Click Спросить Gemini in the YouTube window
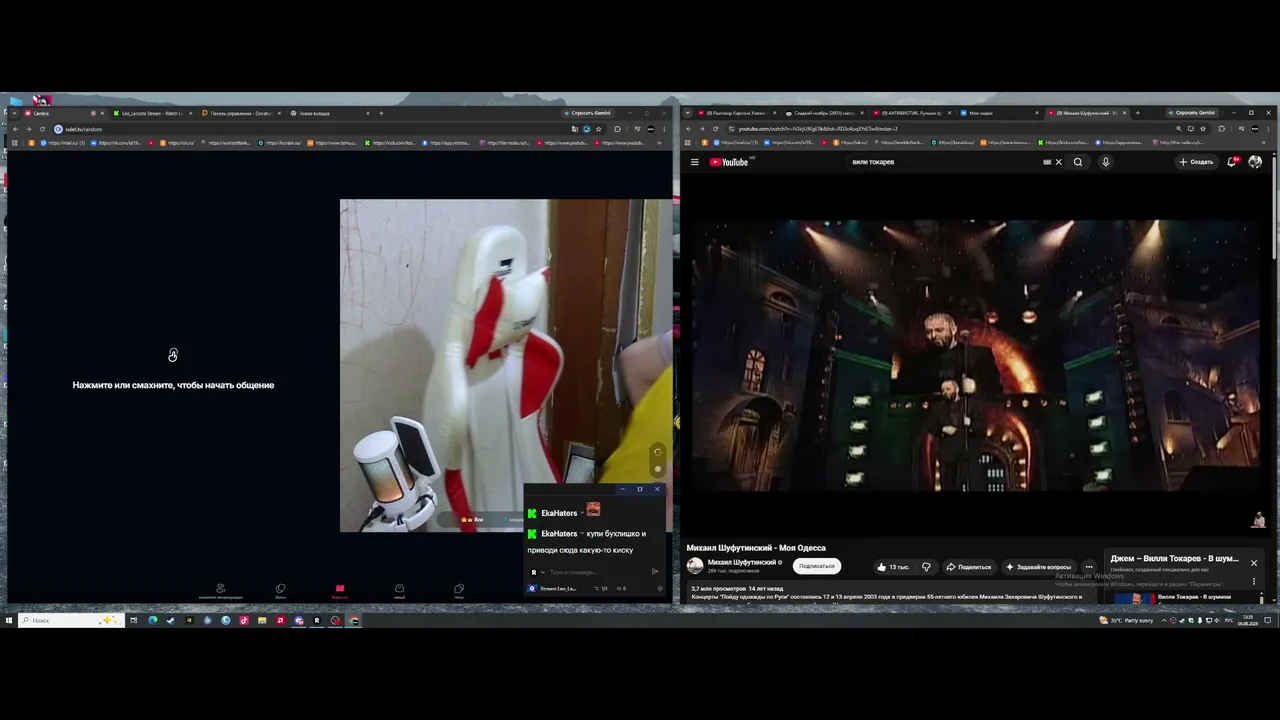 1193,113
